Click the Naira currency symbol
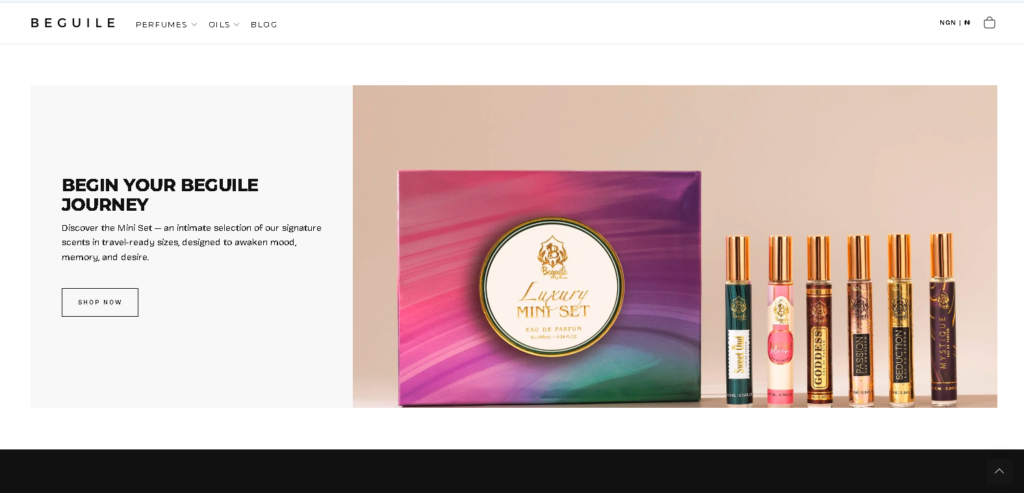 point(967,23)
